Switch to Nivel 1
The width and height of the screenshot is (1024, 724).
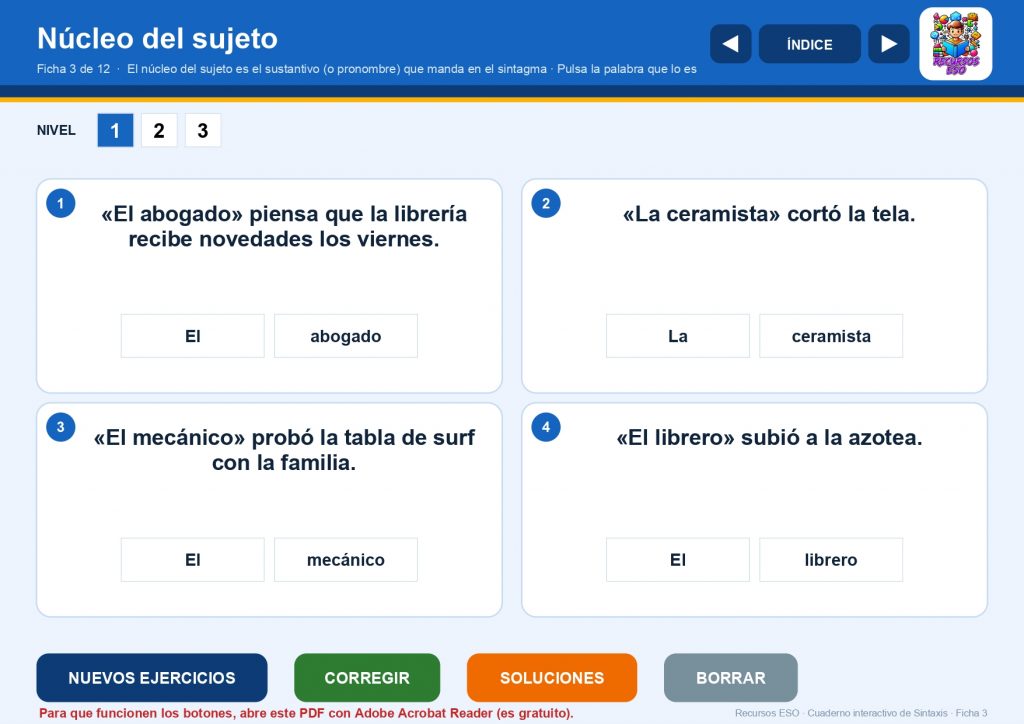coord(115,130)
